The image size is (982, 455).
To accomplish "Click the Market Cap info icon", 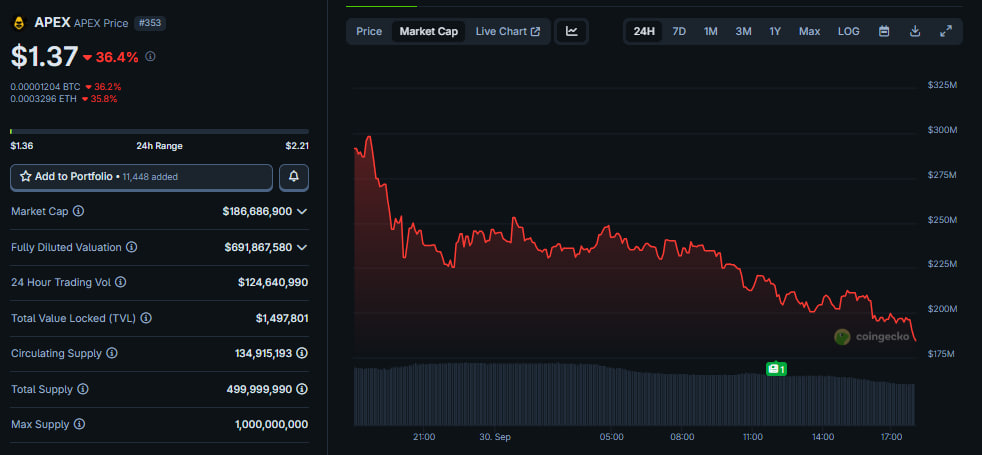I will click(79, 212).
